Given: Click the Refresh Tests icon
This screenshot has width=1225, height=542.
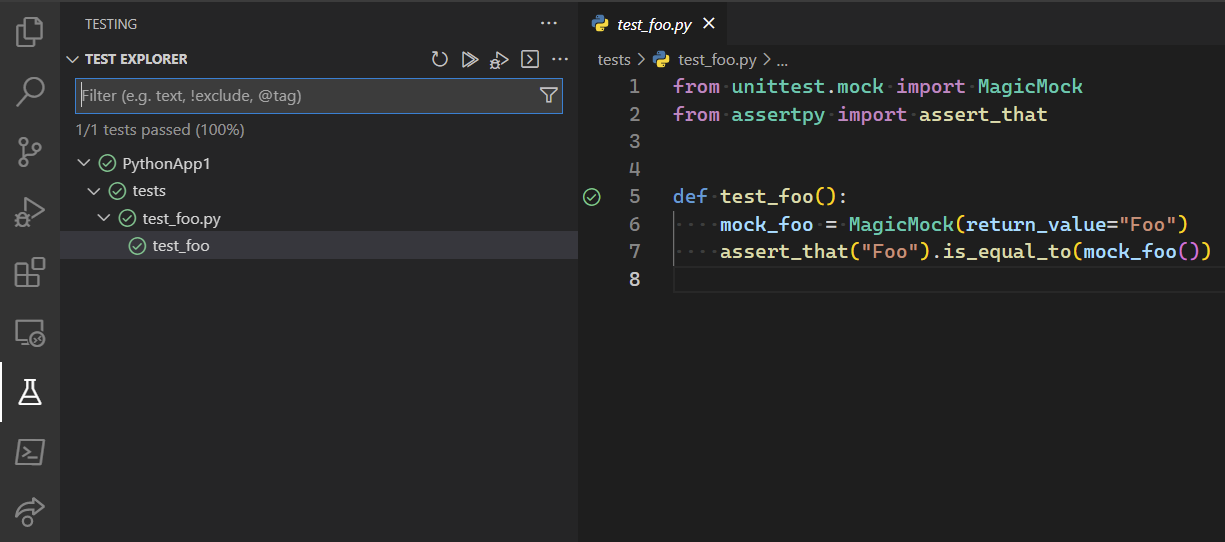Looking at the screenshot, I should click(x=439, y=60).
